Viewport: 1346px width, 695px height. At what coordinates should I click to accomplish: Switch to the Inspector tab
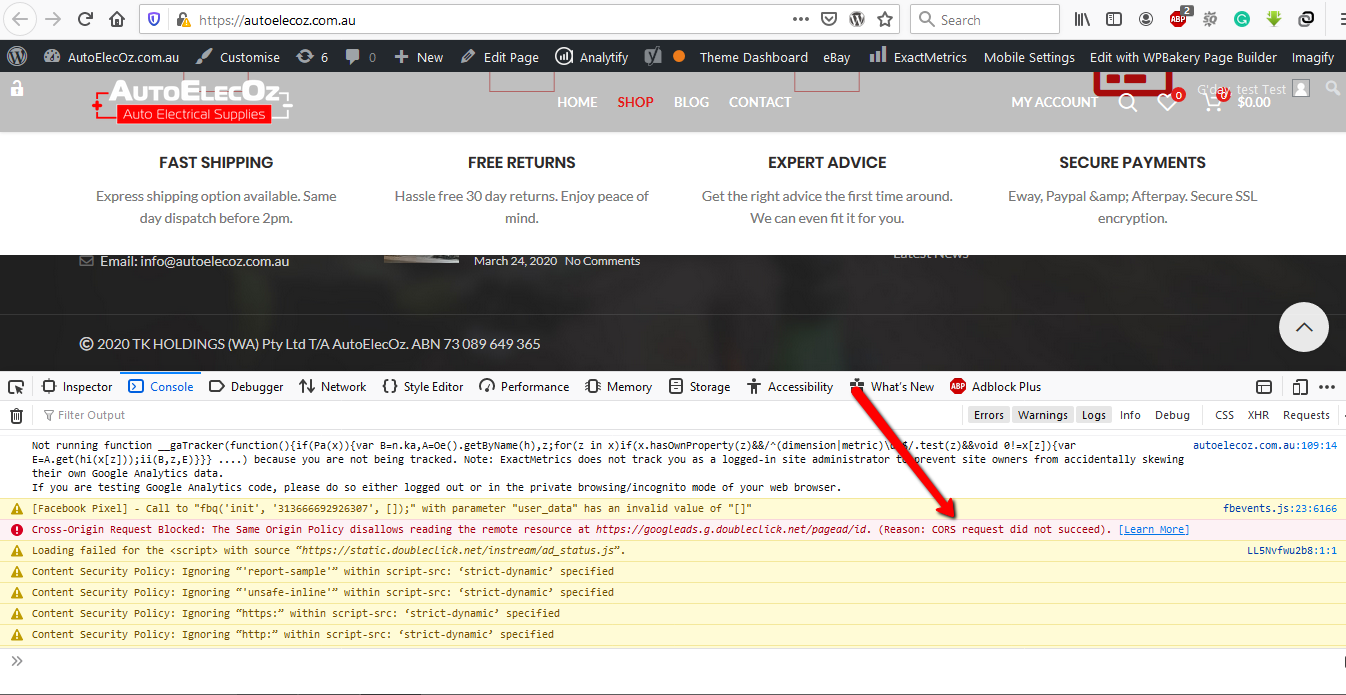(x=77, y=387)
